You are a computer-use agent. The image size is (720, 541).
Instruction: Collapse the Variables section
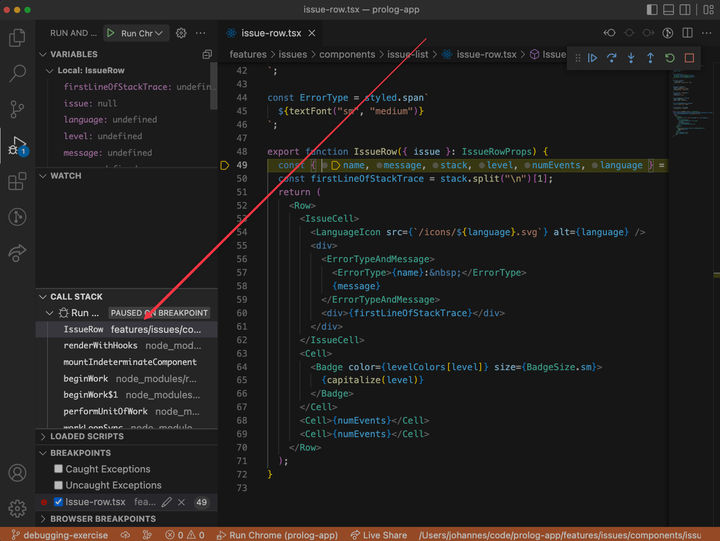74,54
